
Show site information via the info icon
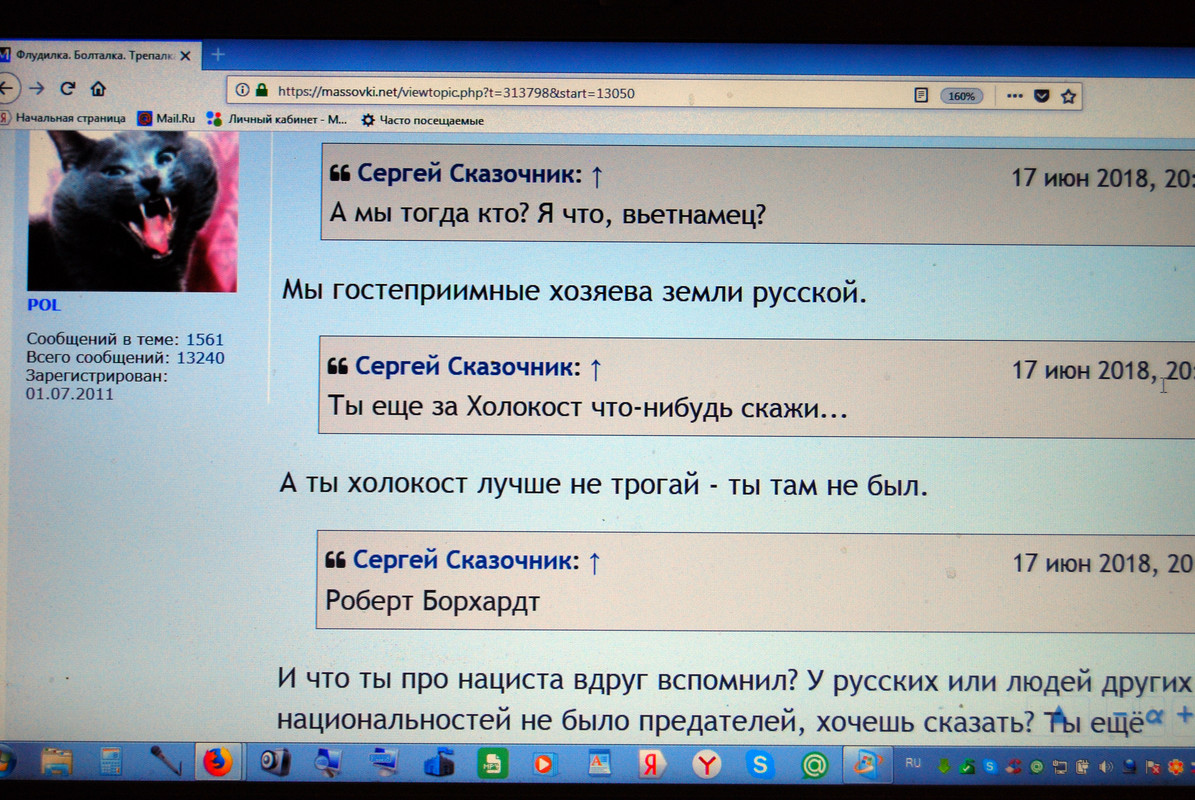pyautogui.click(x=242, y=90)
